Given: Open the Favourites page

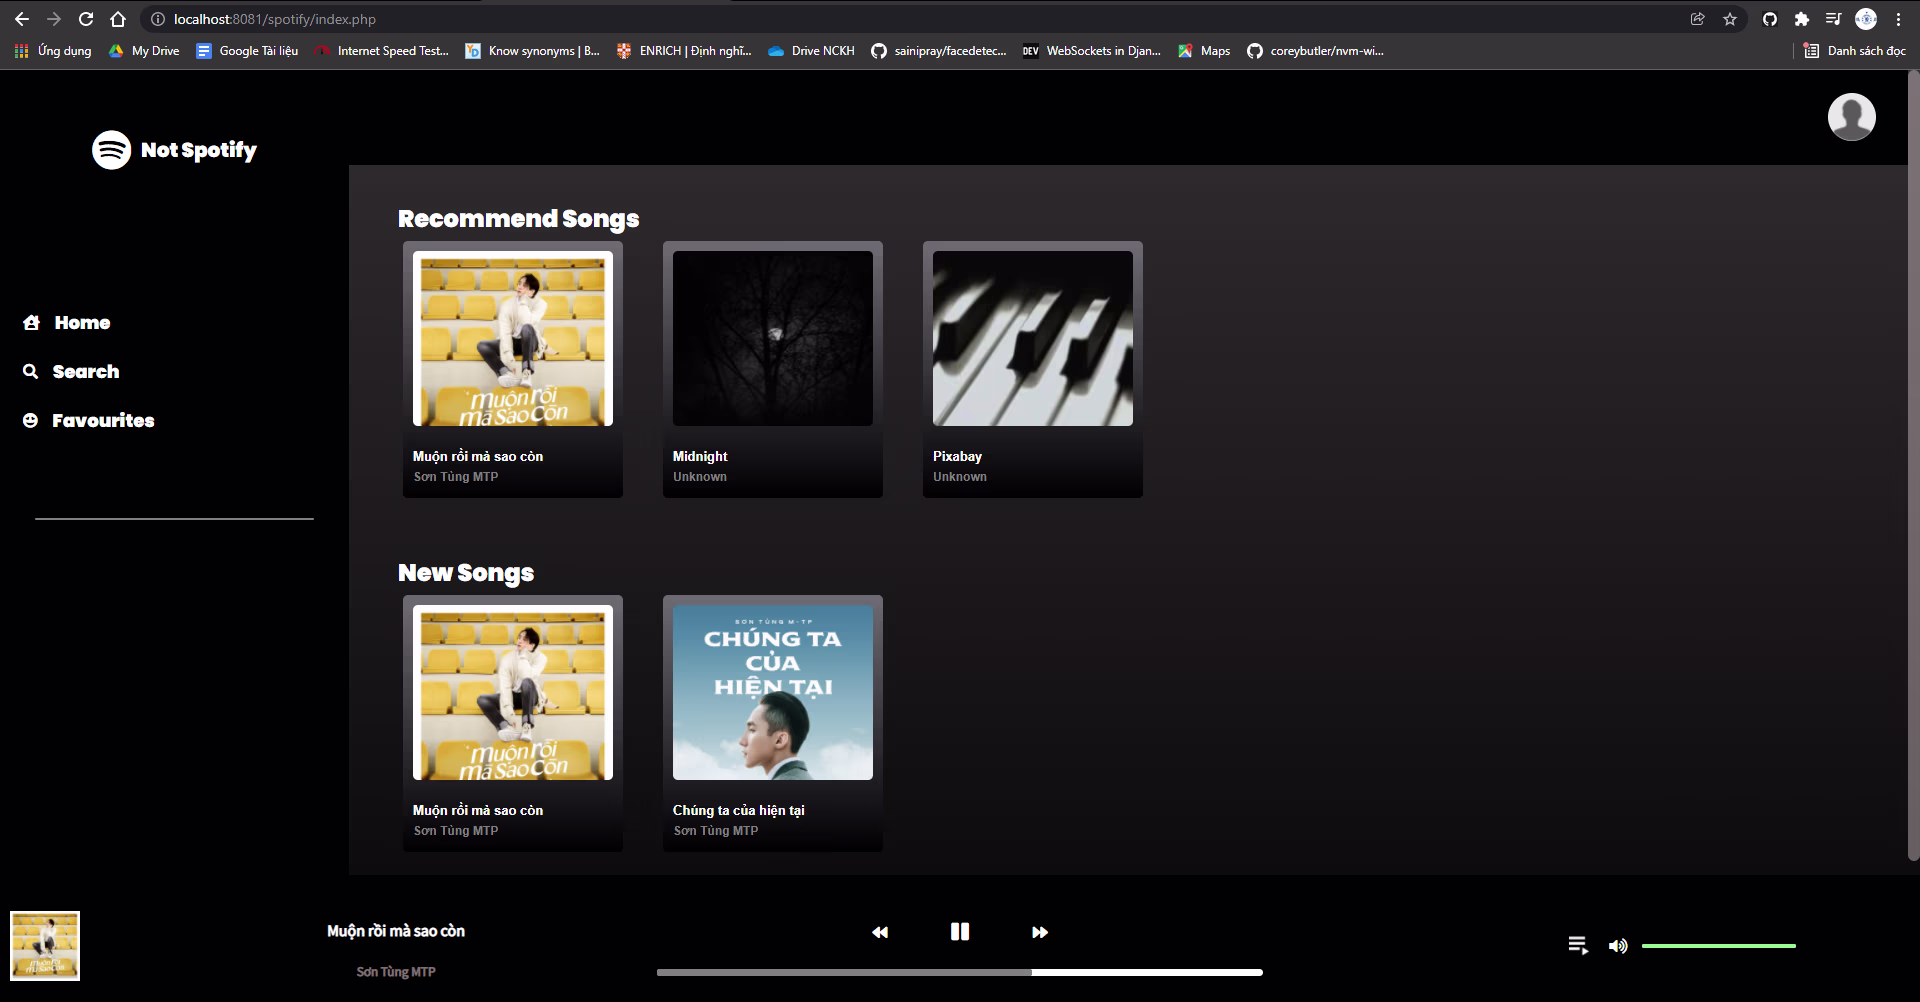Looking at the screenshot, I should (103, 420).
